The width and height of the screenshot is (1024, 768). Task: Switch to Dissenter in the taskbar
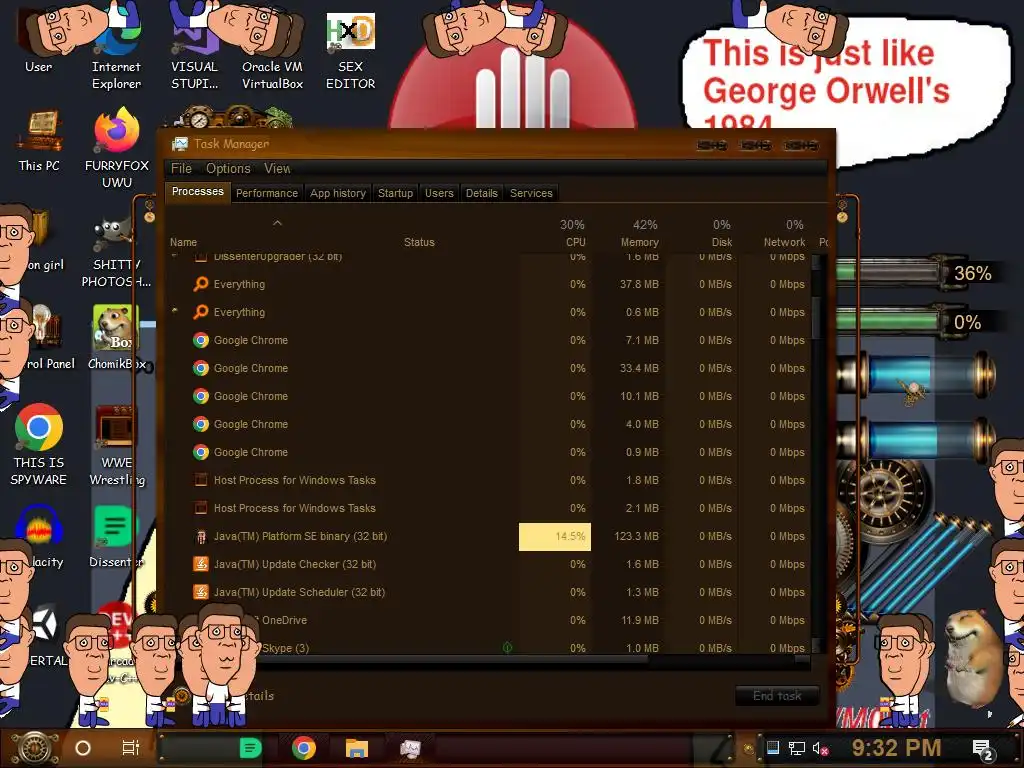tap(251, 748)
